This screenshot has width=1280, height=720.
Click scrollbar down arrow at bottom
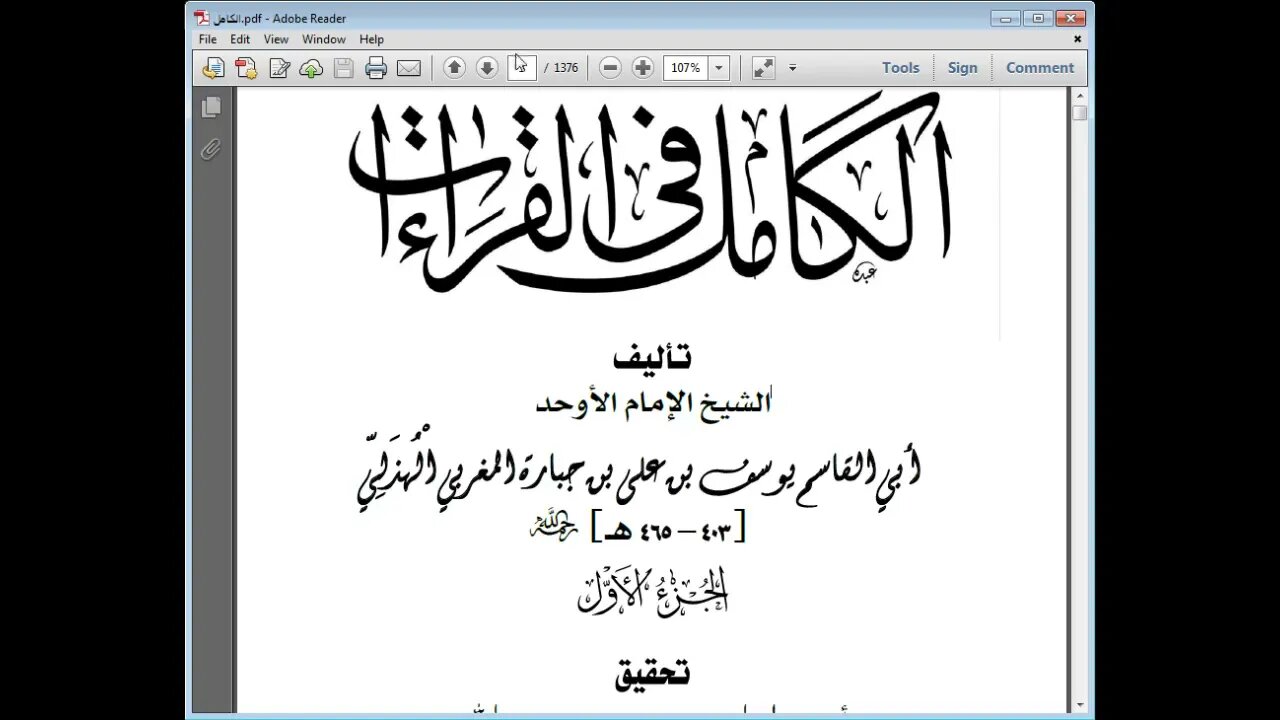tap(1079, 705)
